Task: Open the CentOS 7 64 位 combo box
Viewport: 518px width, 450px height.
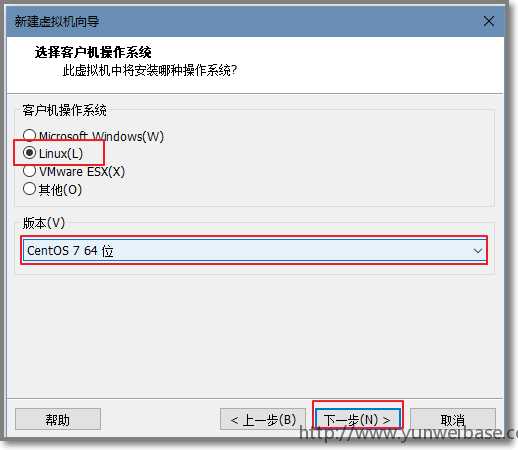Action: coord(254,251)
